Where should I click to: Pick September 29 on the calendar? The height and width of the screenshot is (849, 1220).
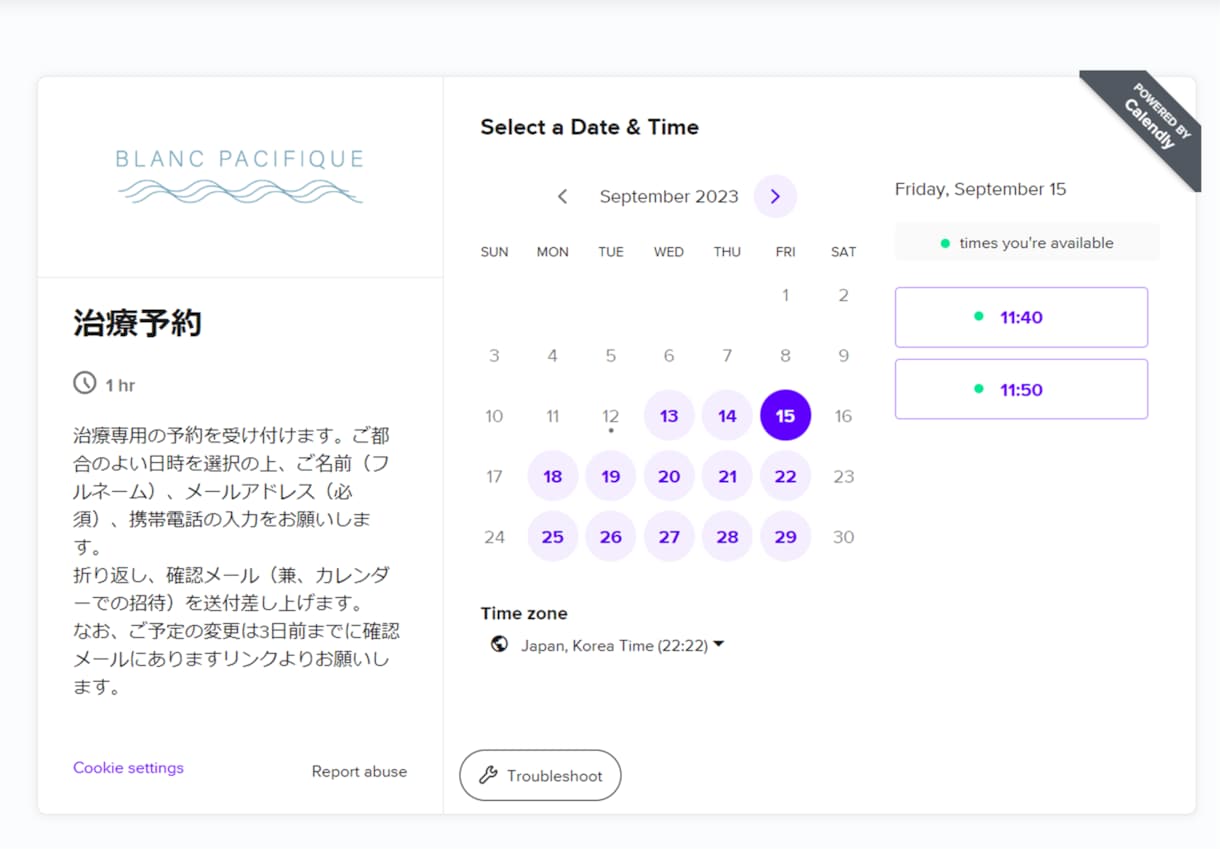click(786, 537)
